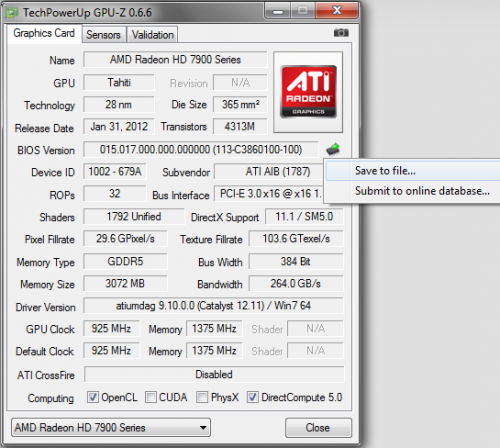Click the Bus Interface value PCI-E 3.0 x16

[x=269, y=194]
